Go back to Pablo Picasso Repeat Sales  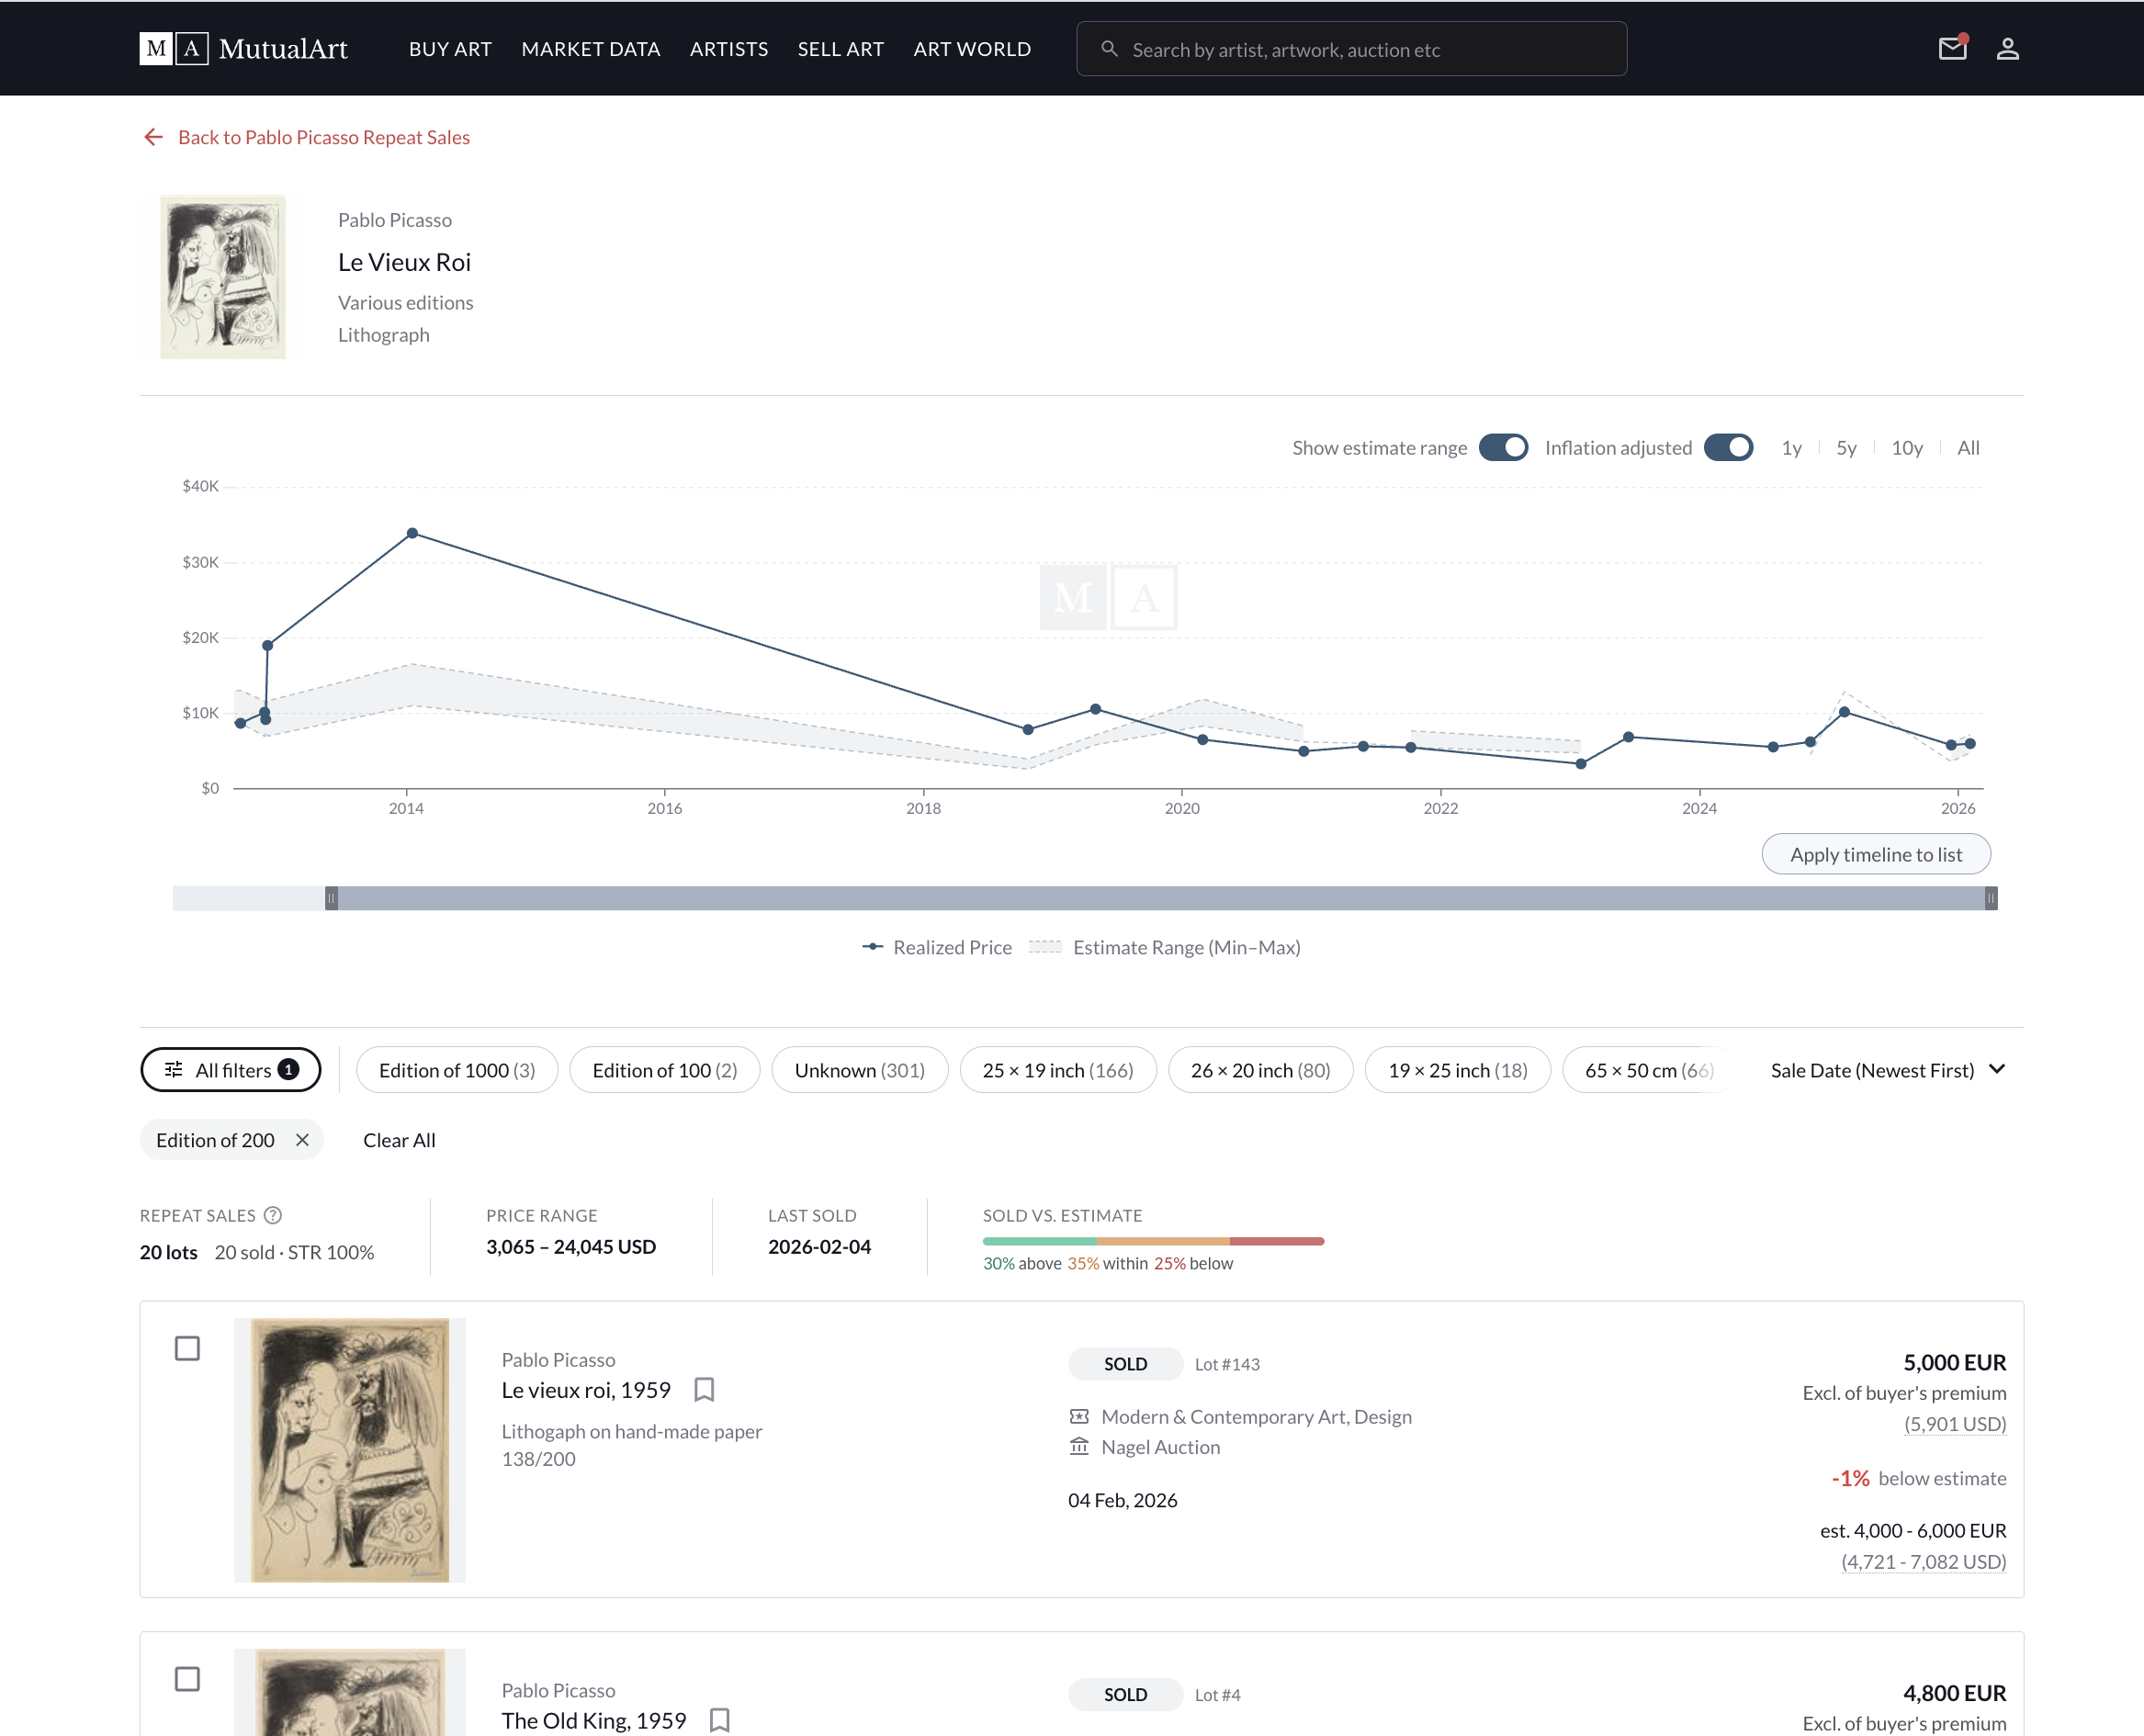click(323, 137)
